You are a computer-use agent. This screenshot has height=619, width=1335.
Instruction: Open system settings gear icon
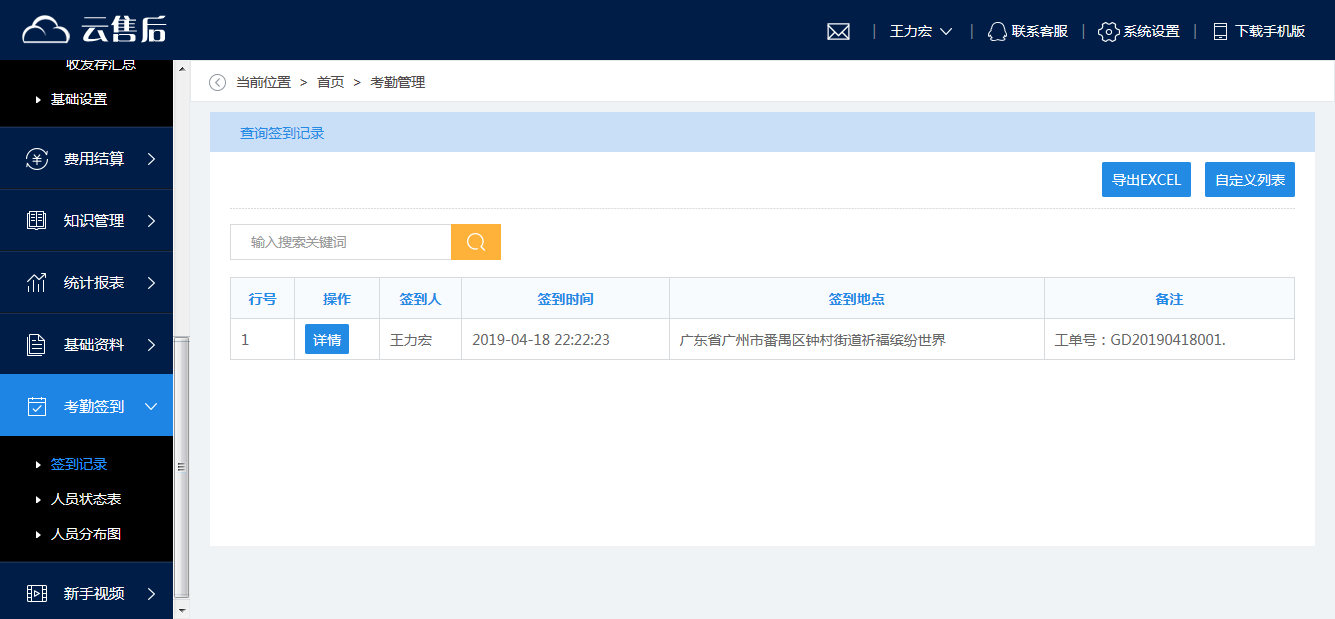1108,31
